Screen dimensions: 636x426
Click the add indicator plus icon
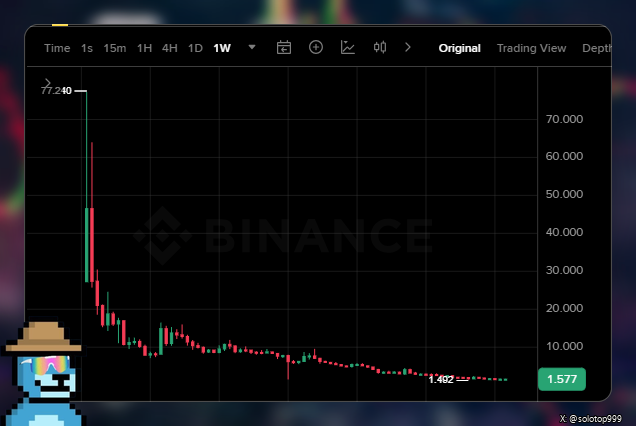tap(316, 47)
